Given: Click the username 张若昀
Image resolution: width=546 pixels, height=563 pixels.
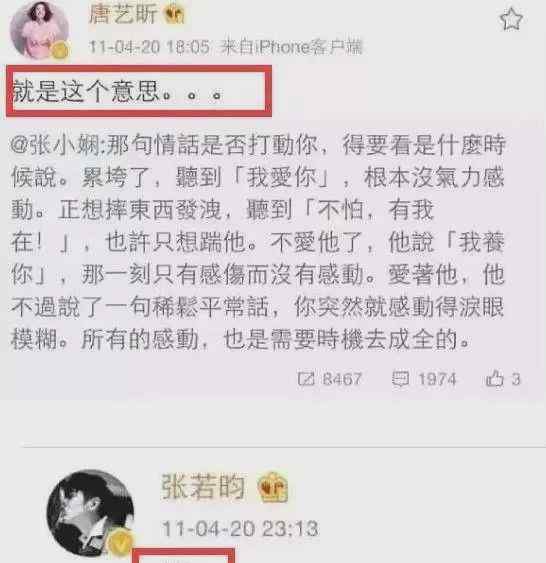Looking at the screenshot, I should (x=203, y=487).
